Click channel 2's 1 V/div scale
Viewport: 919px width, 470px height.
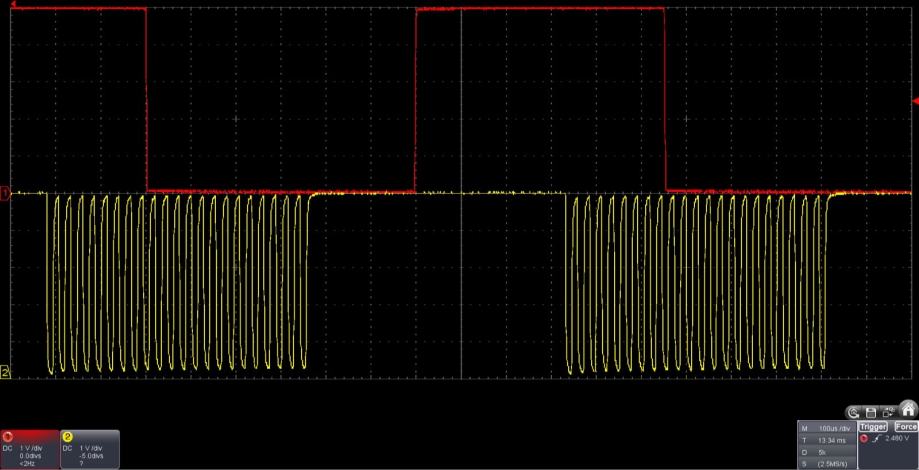91,448
